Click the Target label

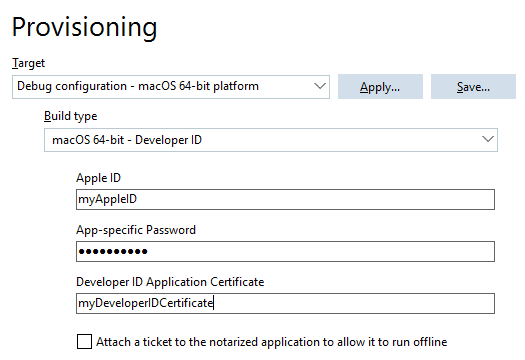click(28, 63)
